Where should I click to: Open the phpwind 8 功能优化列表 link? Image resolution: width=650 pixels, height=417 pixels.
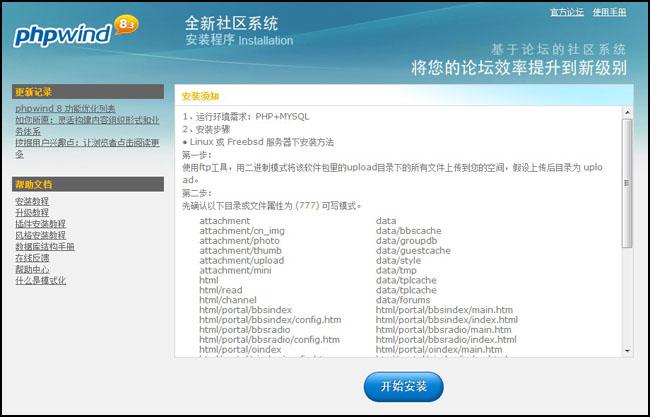65,109
